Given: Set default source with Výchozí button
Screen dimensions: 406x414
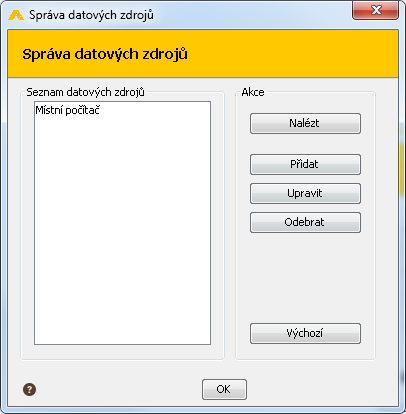Looking at the screenshot, I should click(305, 333).
